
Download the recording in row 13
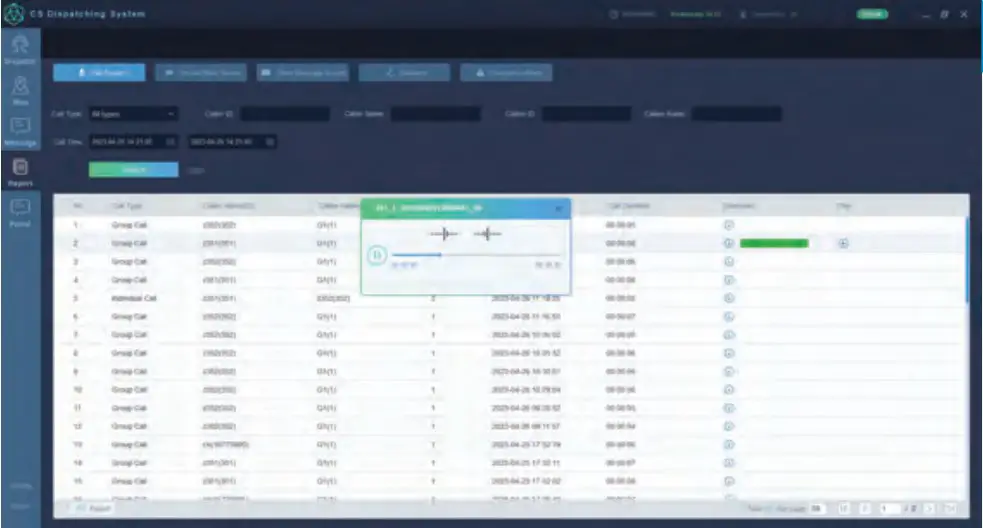[728, 445]
